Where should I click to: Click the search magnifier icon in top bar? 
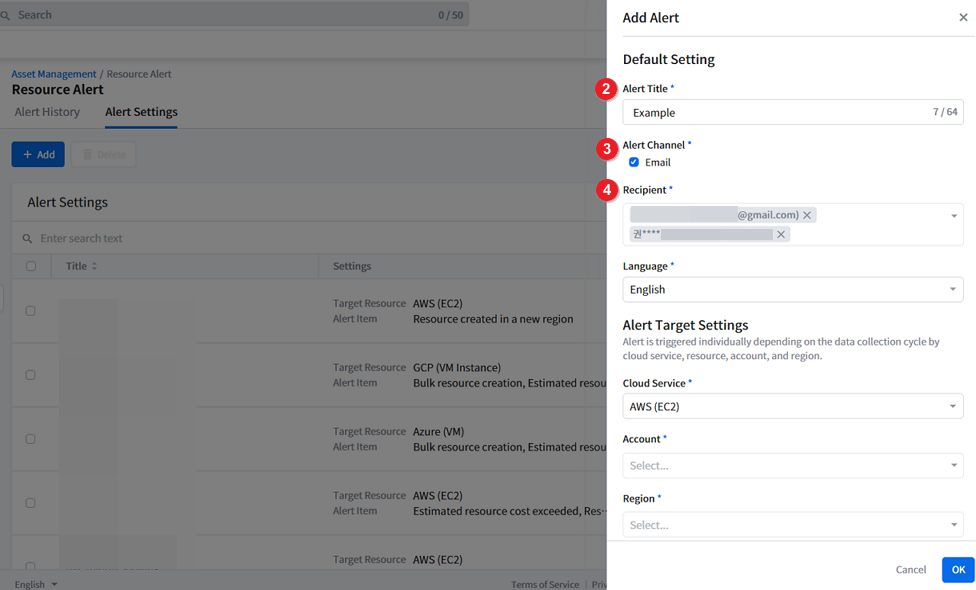pos(6,15)
